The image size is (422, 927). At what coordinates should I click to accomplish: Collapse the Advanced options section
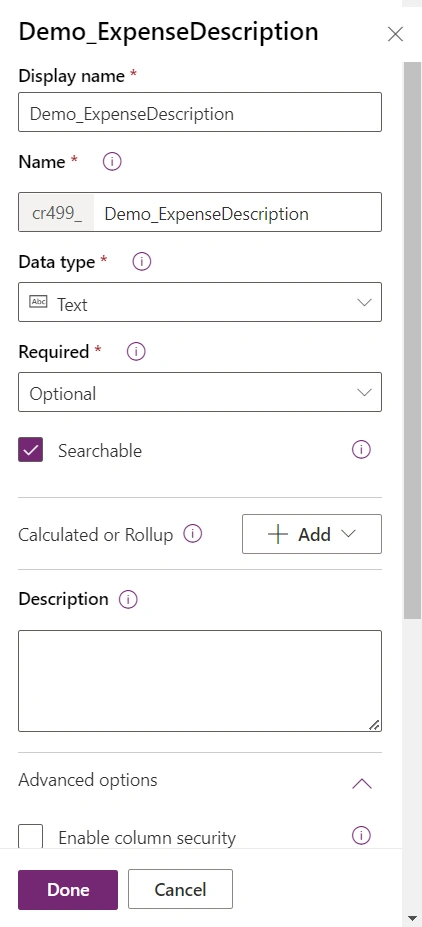[362, 784]
